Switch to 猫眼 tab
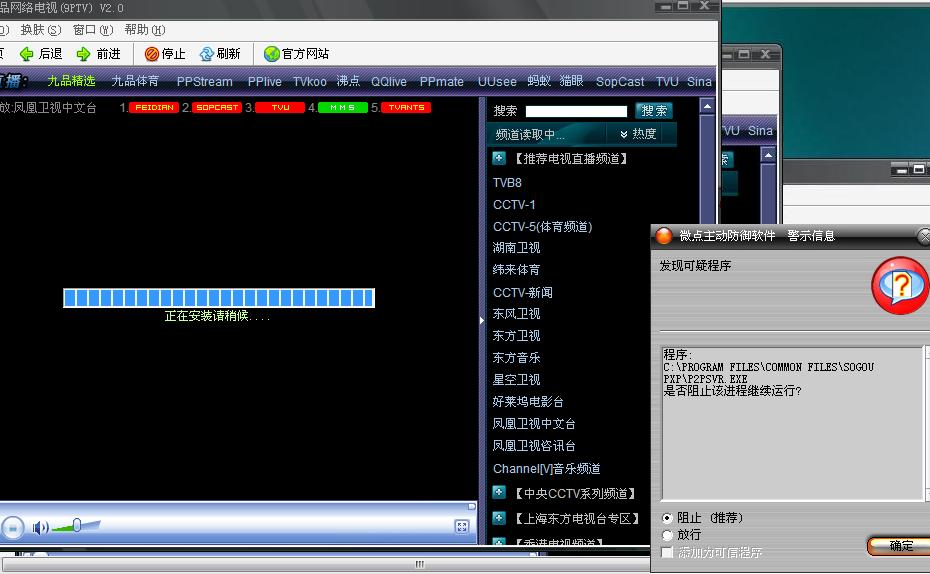Image resolution: width=930 pixels, height=574 pixels. click(572, 81)
